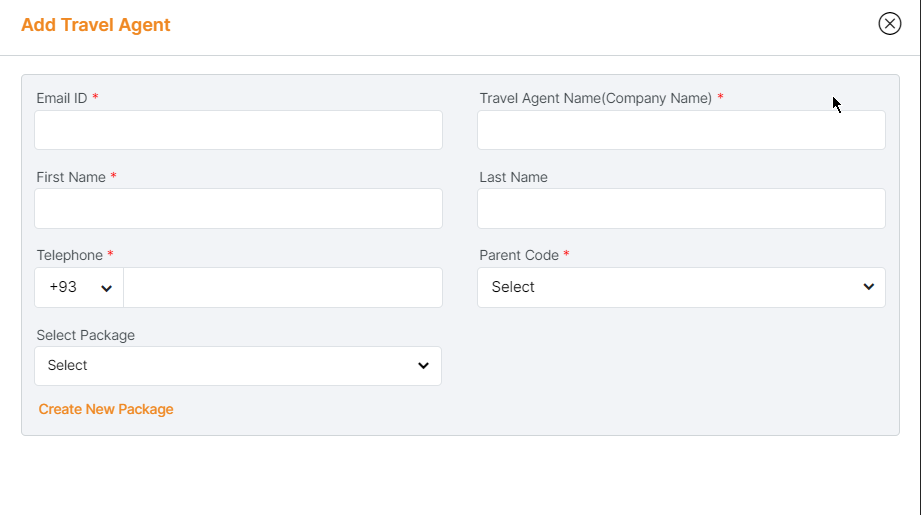Open the Select Package combo box

[237, 366]
